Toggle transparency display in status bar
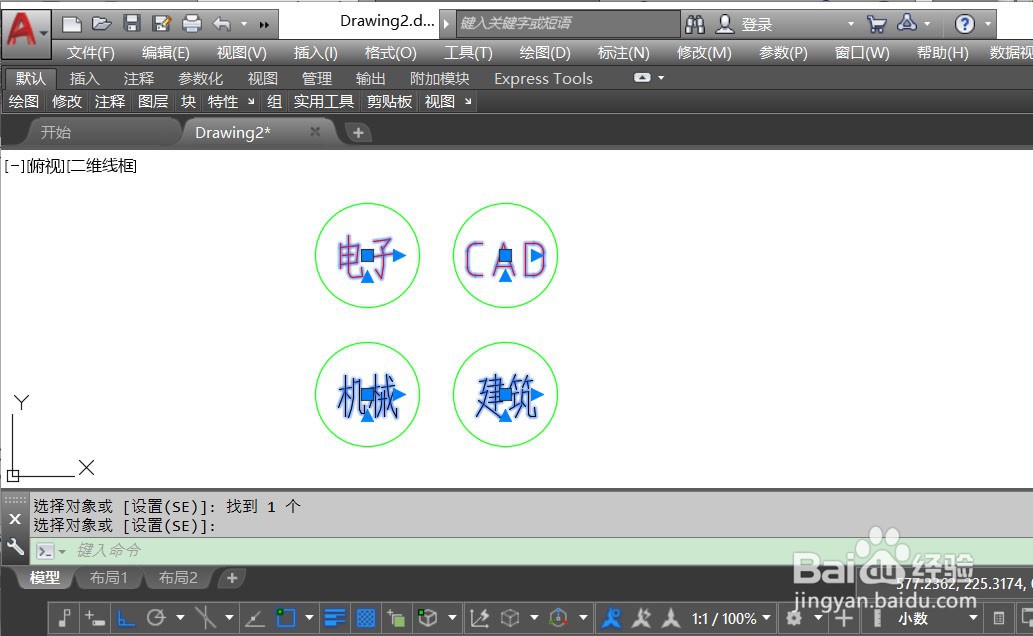 click(x=366, y=618)
